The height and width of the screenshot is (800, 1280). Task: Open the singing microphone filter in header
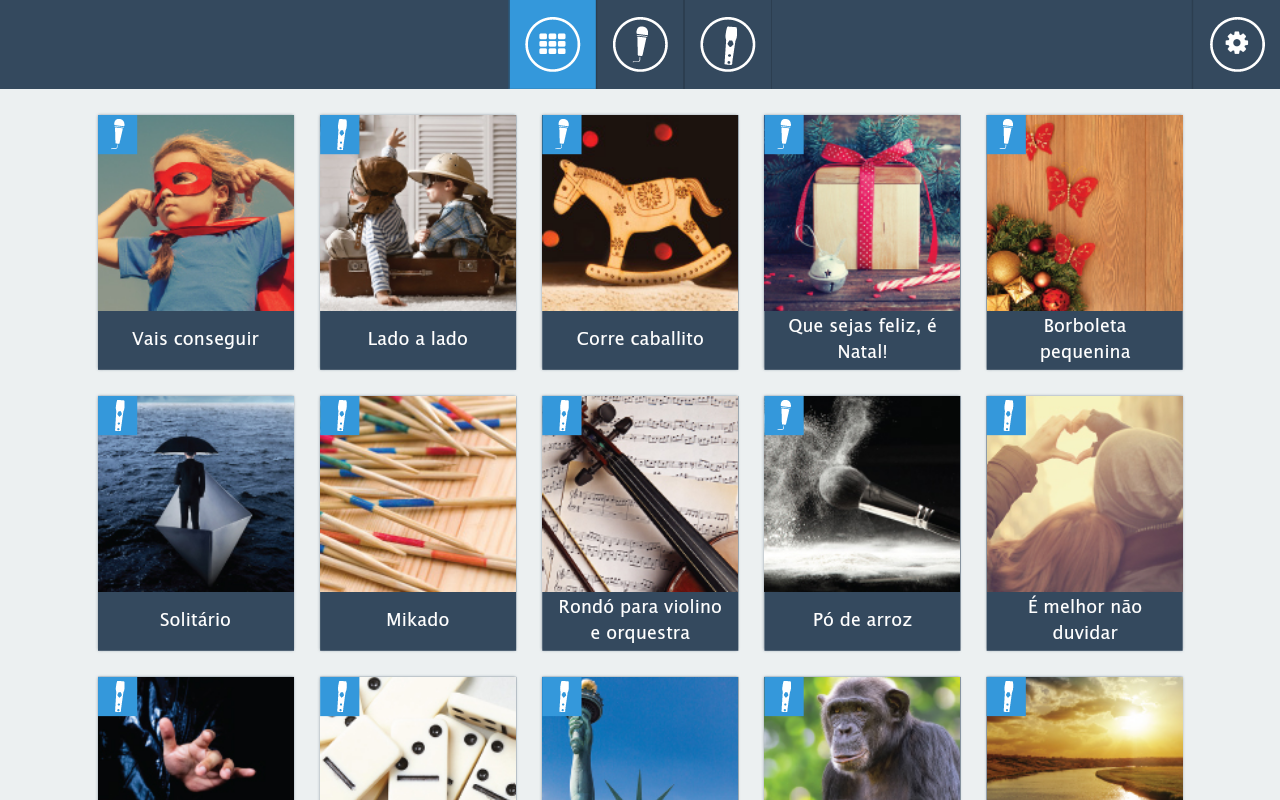[640, 44]
